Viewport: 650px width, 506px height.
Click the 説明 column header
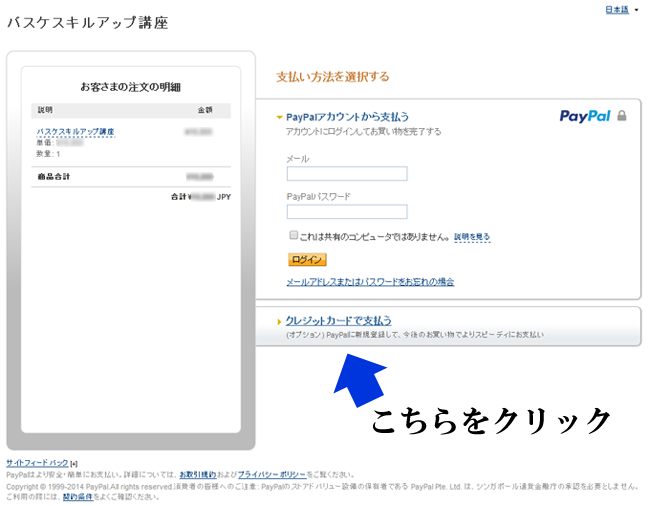[x=45, y=110]
